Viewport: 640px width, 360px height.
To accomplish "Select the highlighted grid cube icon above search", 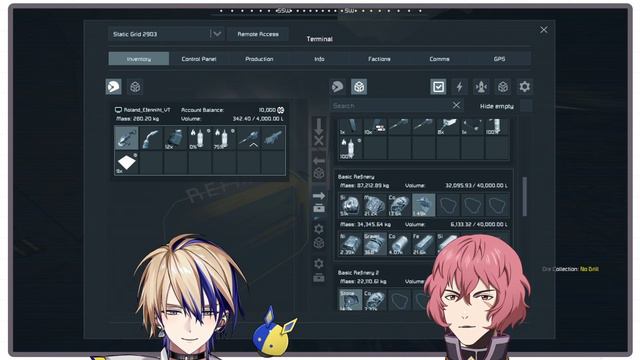I will pos(359,87).
